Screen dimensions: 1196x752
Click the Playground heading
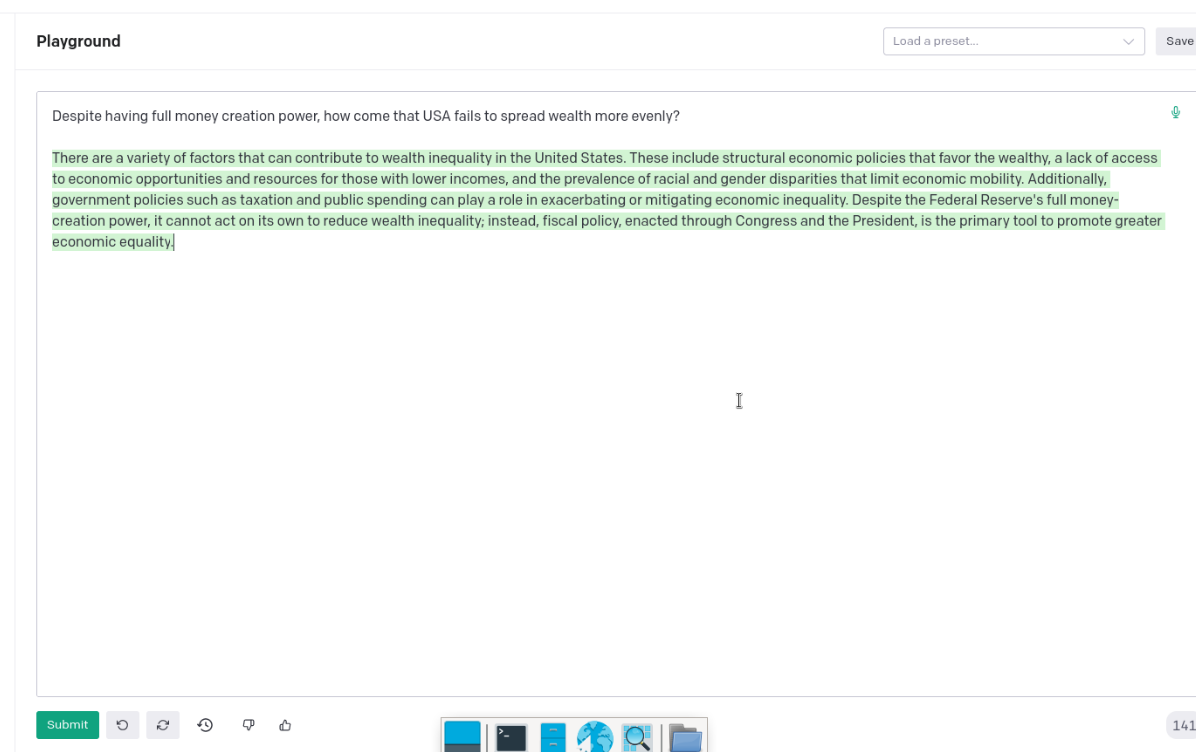pos(78,41)
